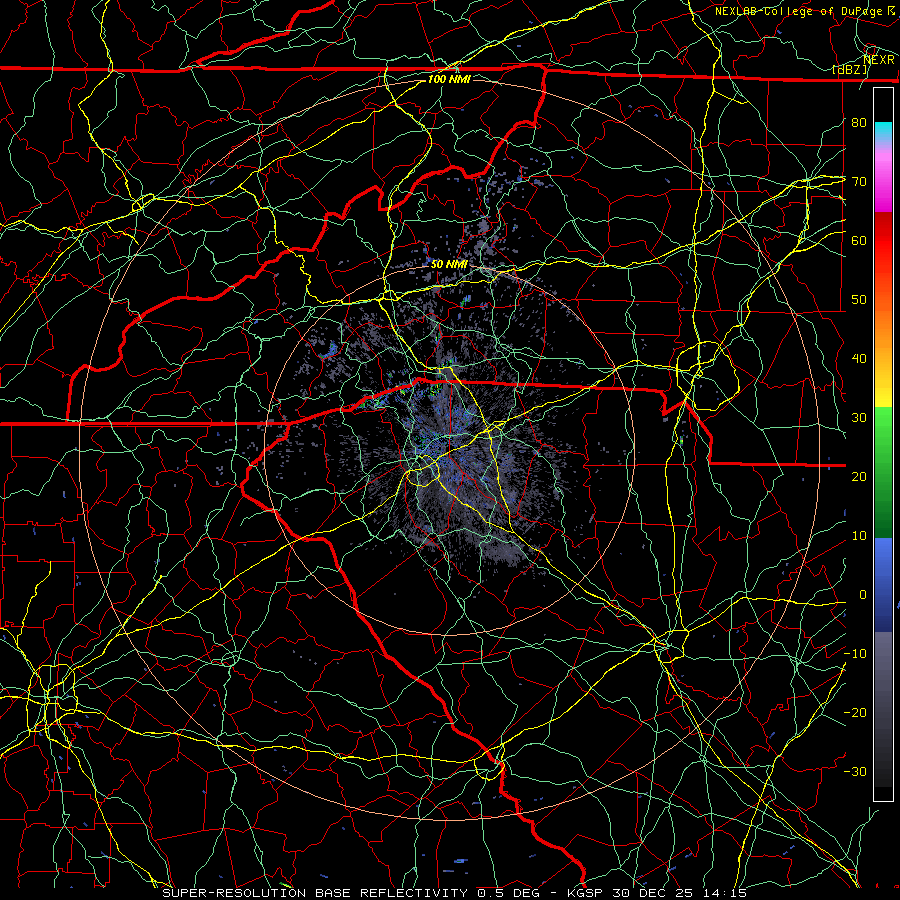Click the 10 value on dBZ scale
Screen dimensions: 900x900
tap(859, 536)
